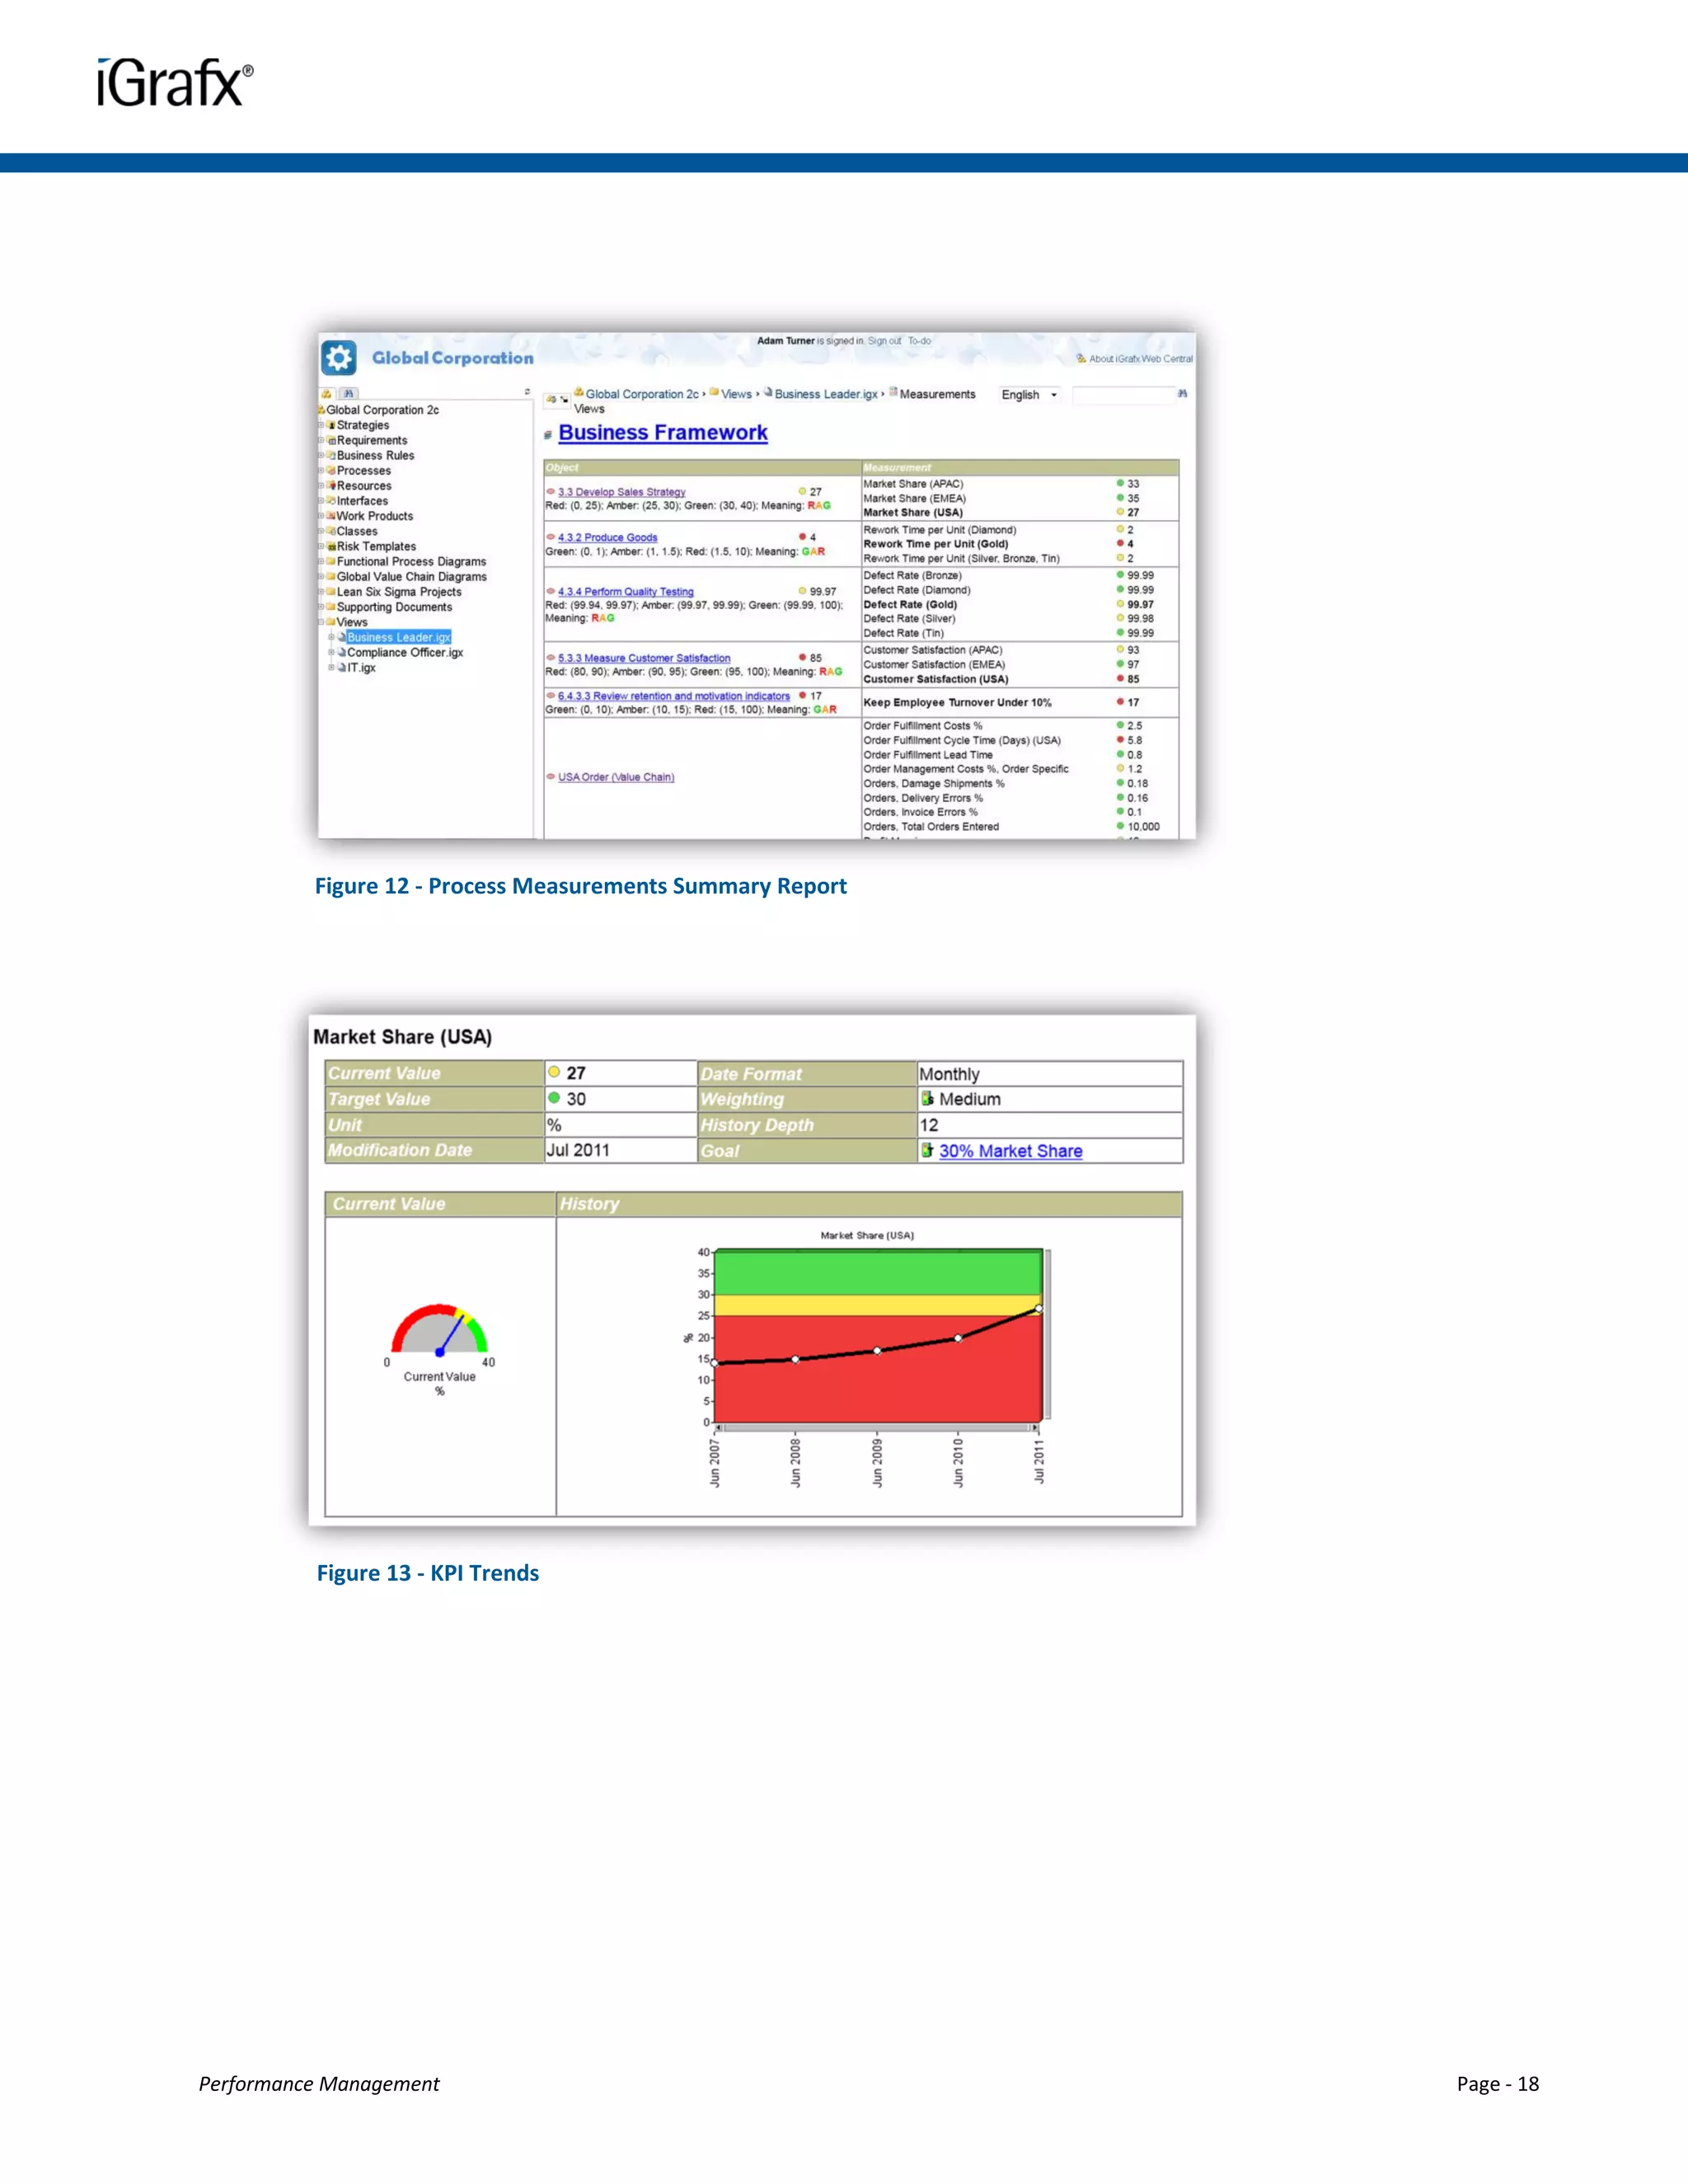Open the Business Framework heading link
The width and height of the screenshot is (1688, 2184).
click(x=663, y=433)
